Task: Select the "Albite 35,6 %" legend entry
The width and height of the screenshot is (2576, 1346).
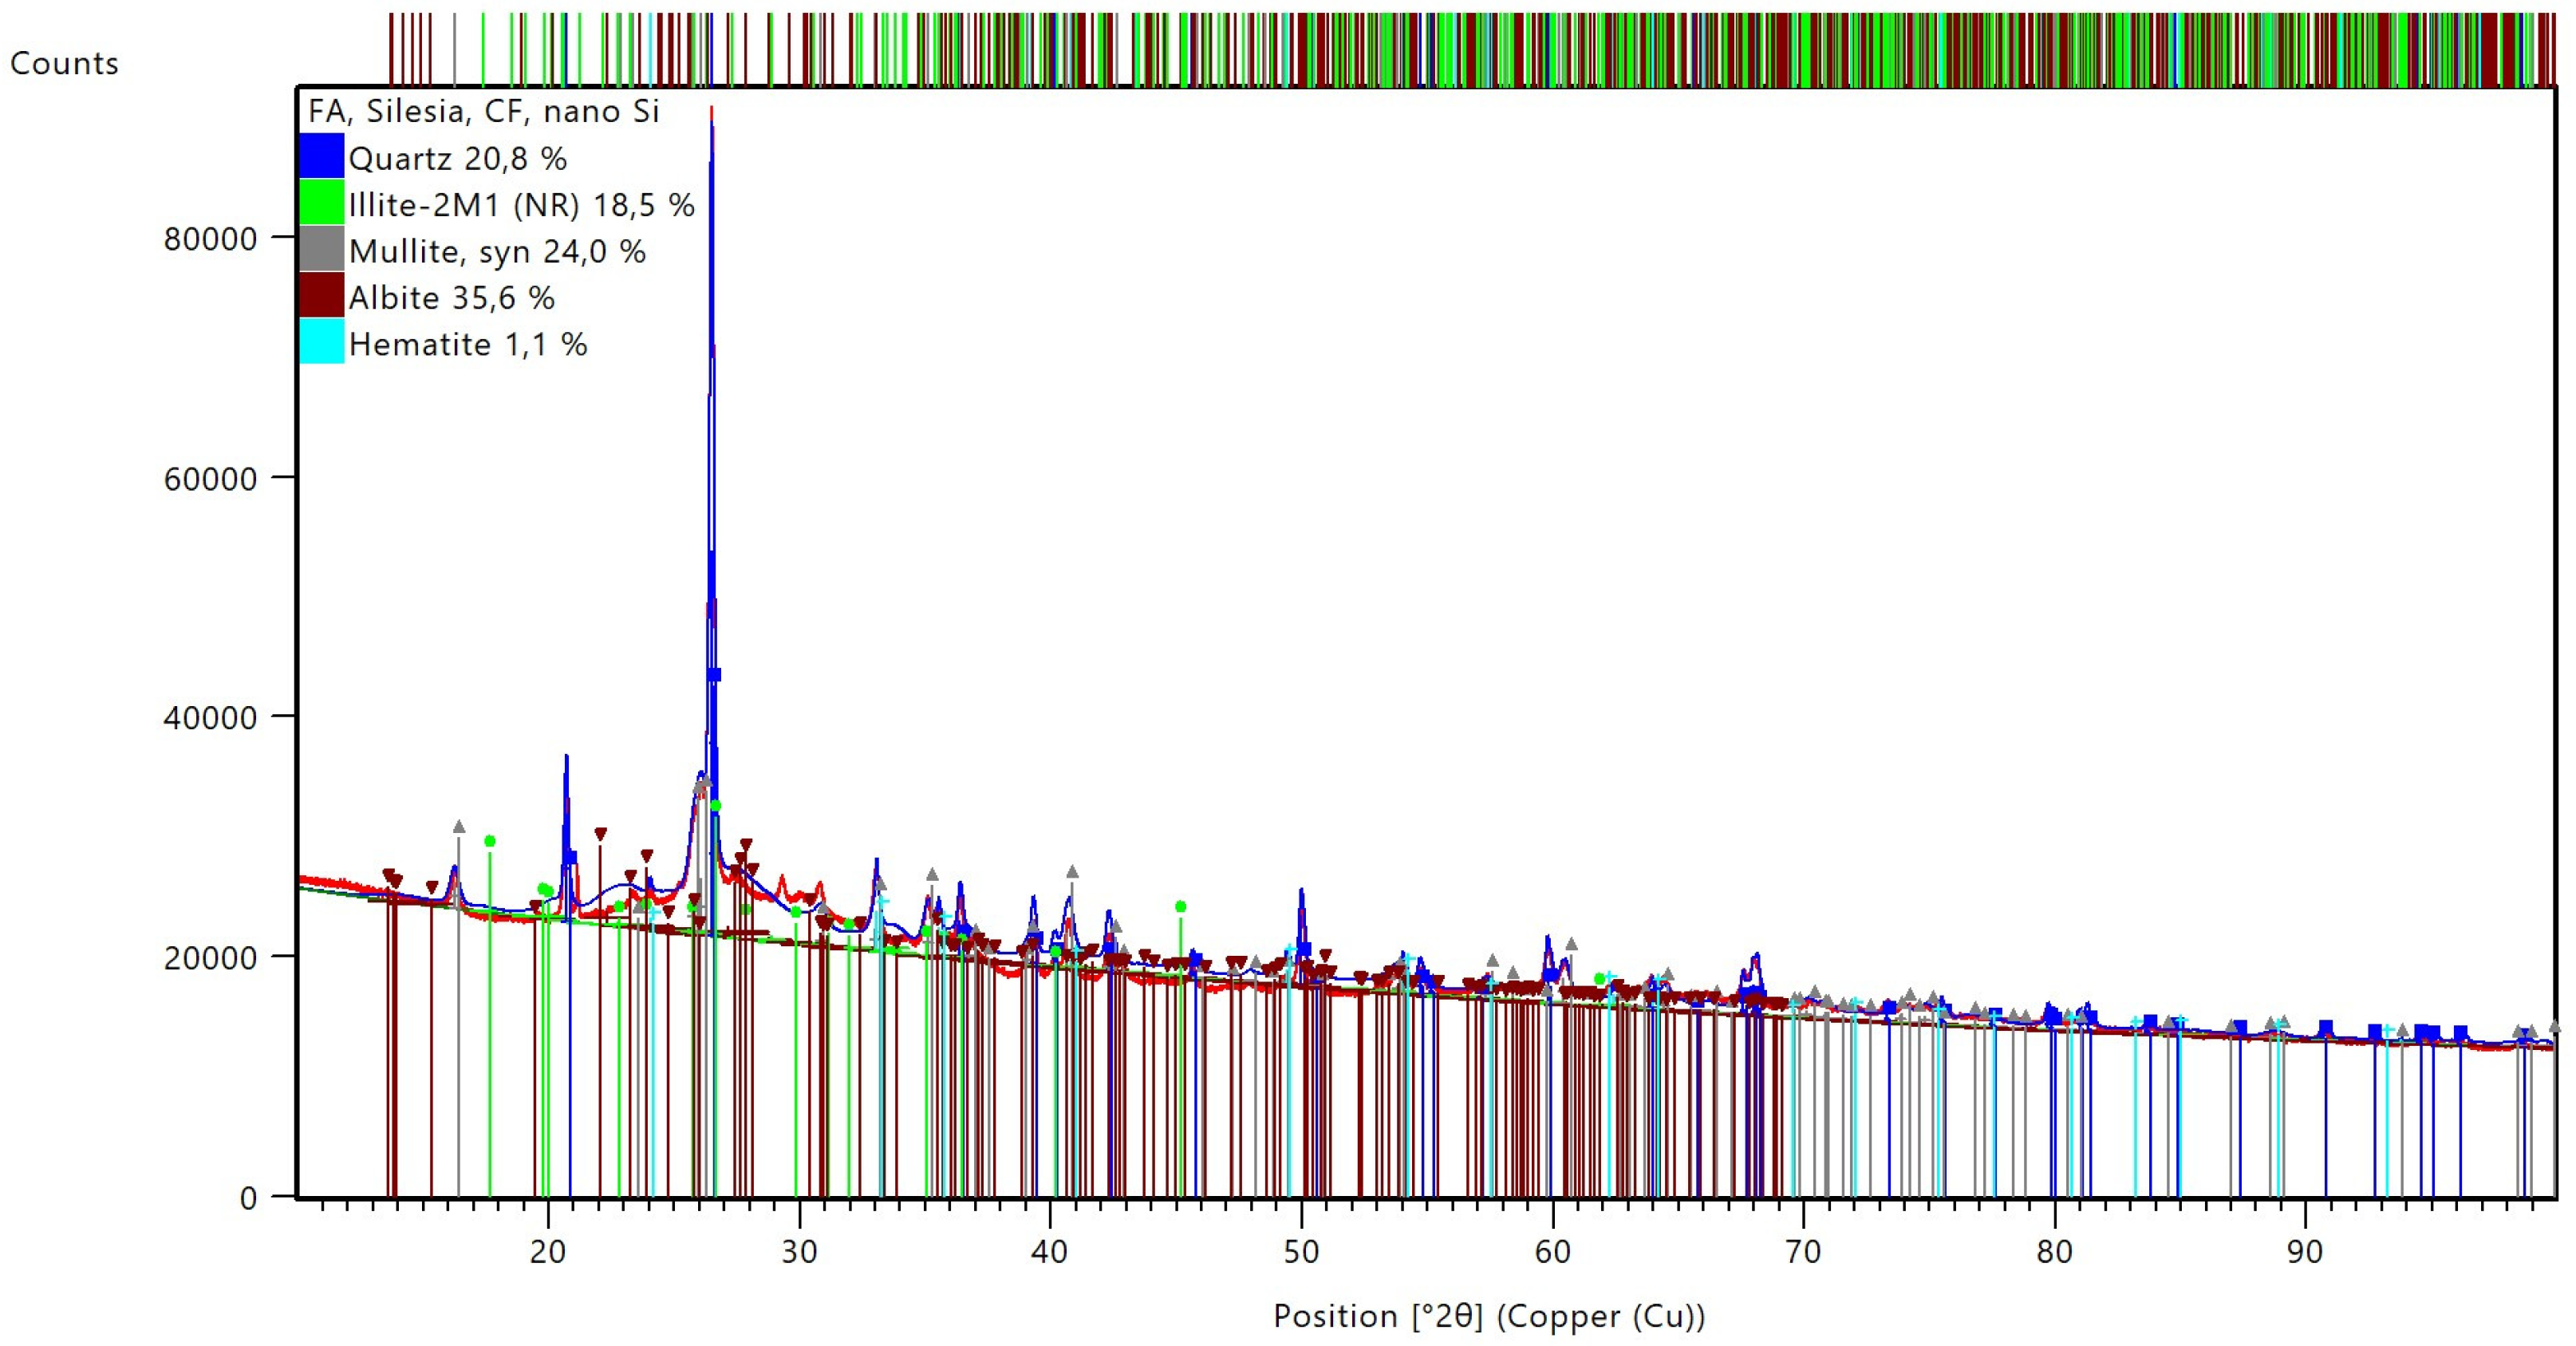Action: (451, 297)
